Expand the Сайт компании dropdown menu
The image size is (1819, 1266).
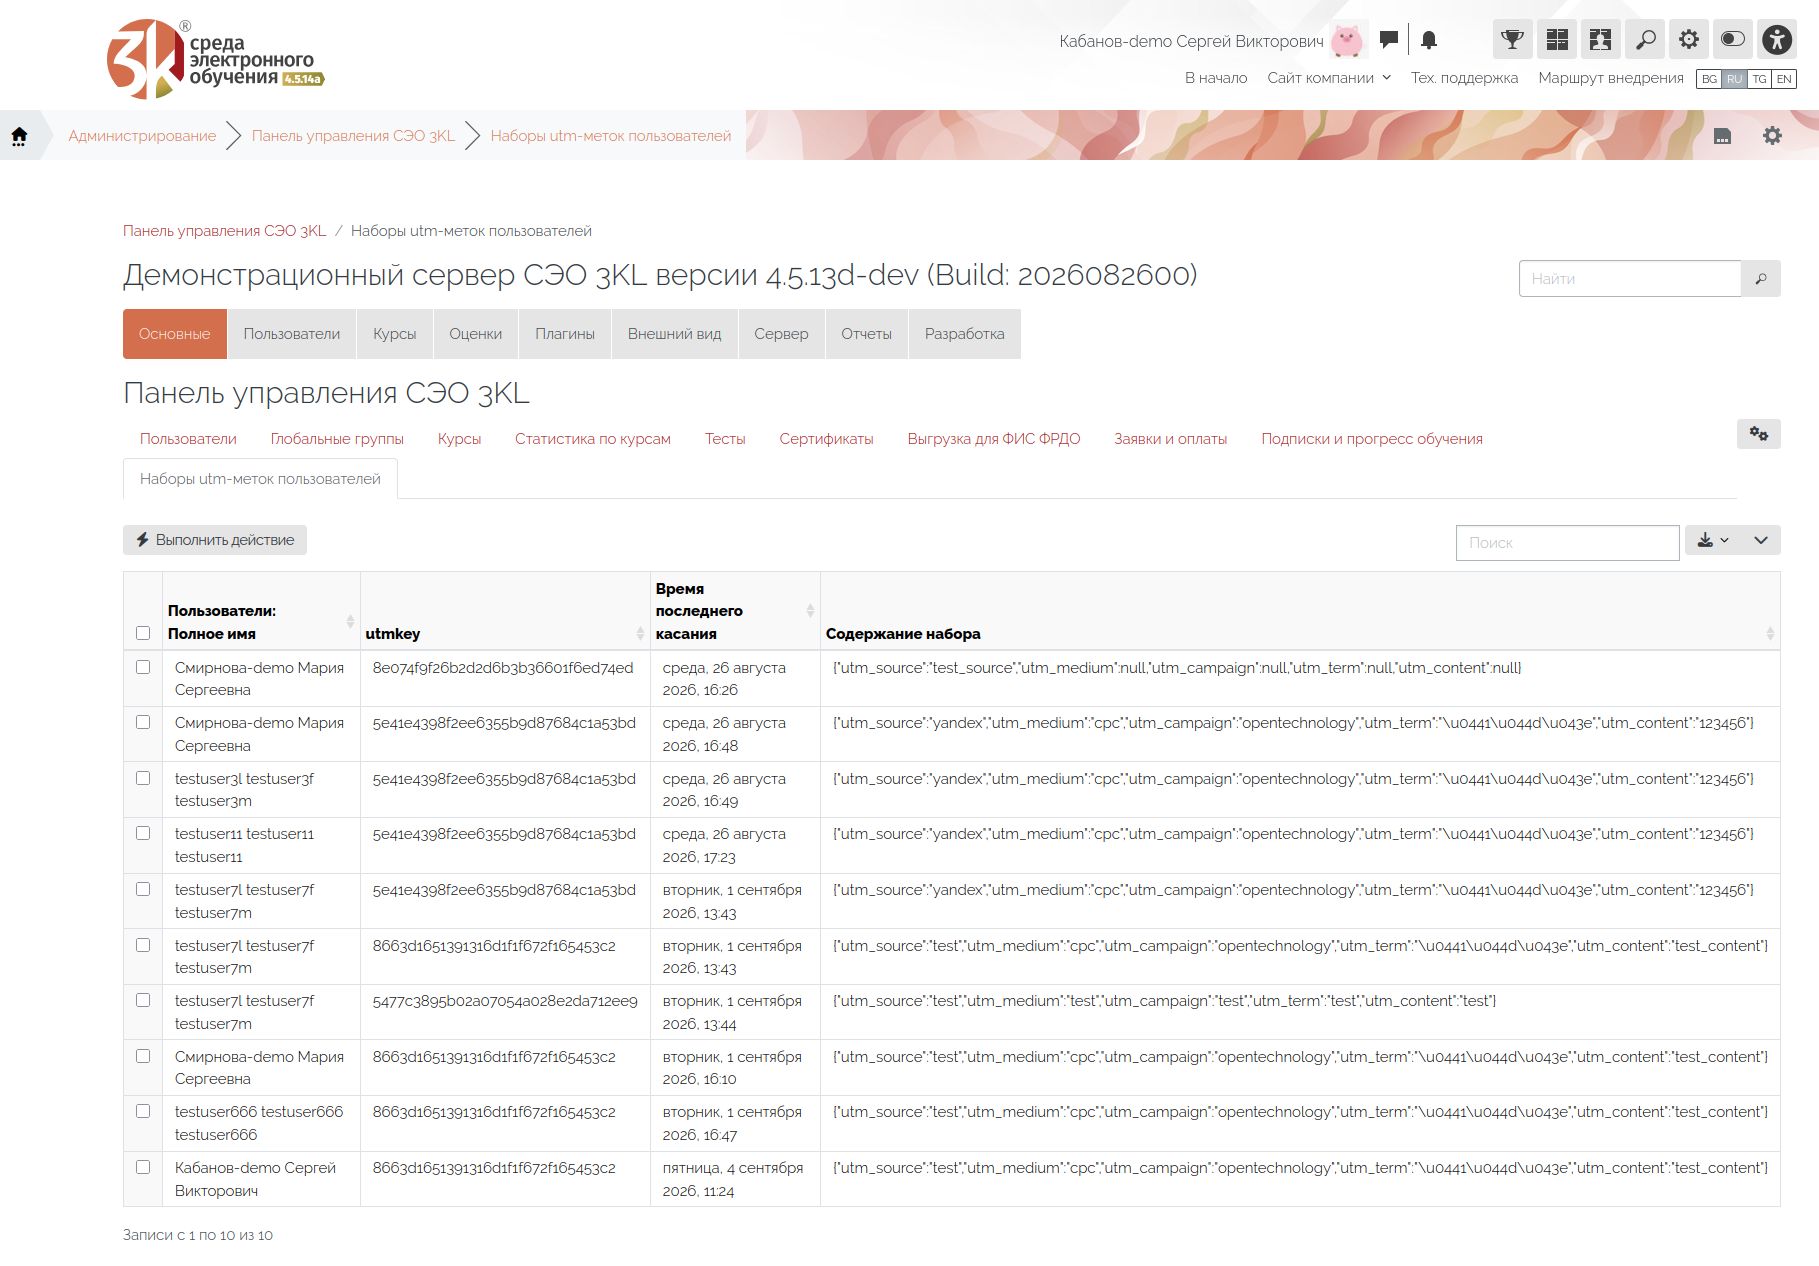click(x=1329, y=78)
